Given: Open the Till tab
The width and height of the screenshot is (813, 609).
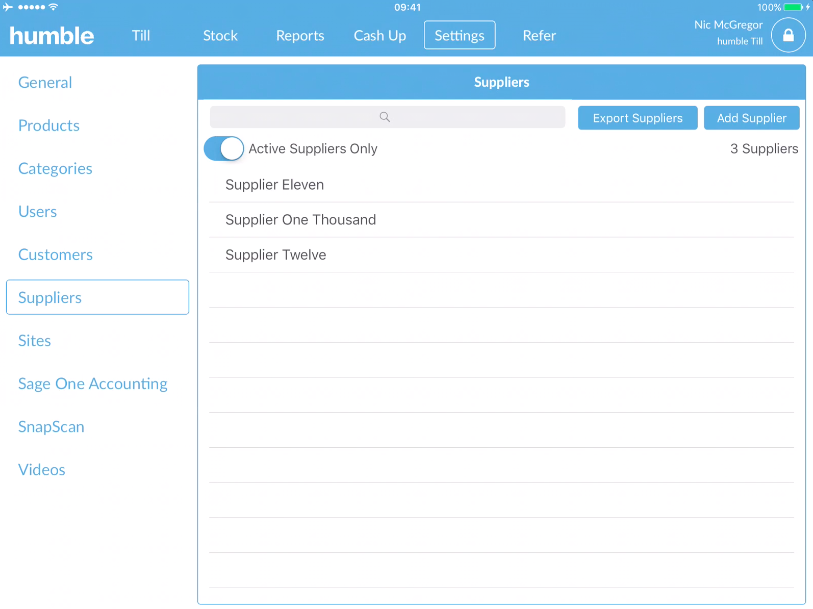Looking at the screenshot, I should point(141,35).
